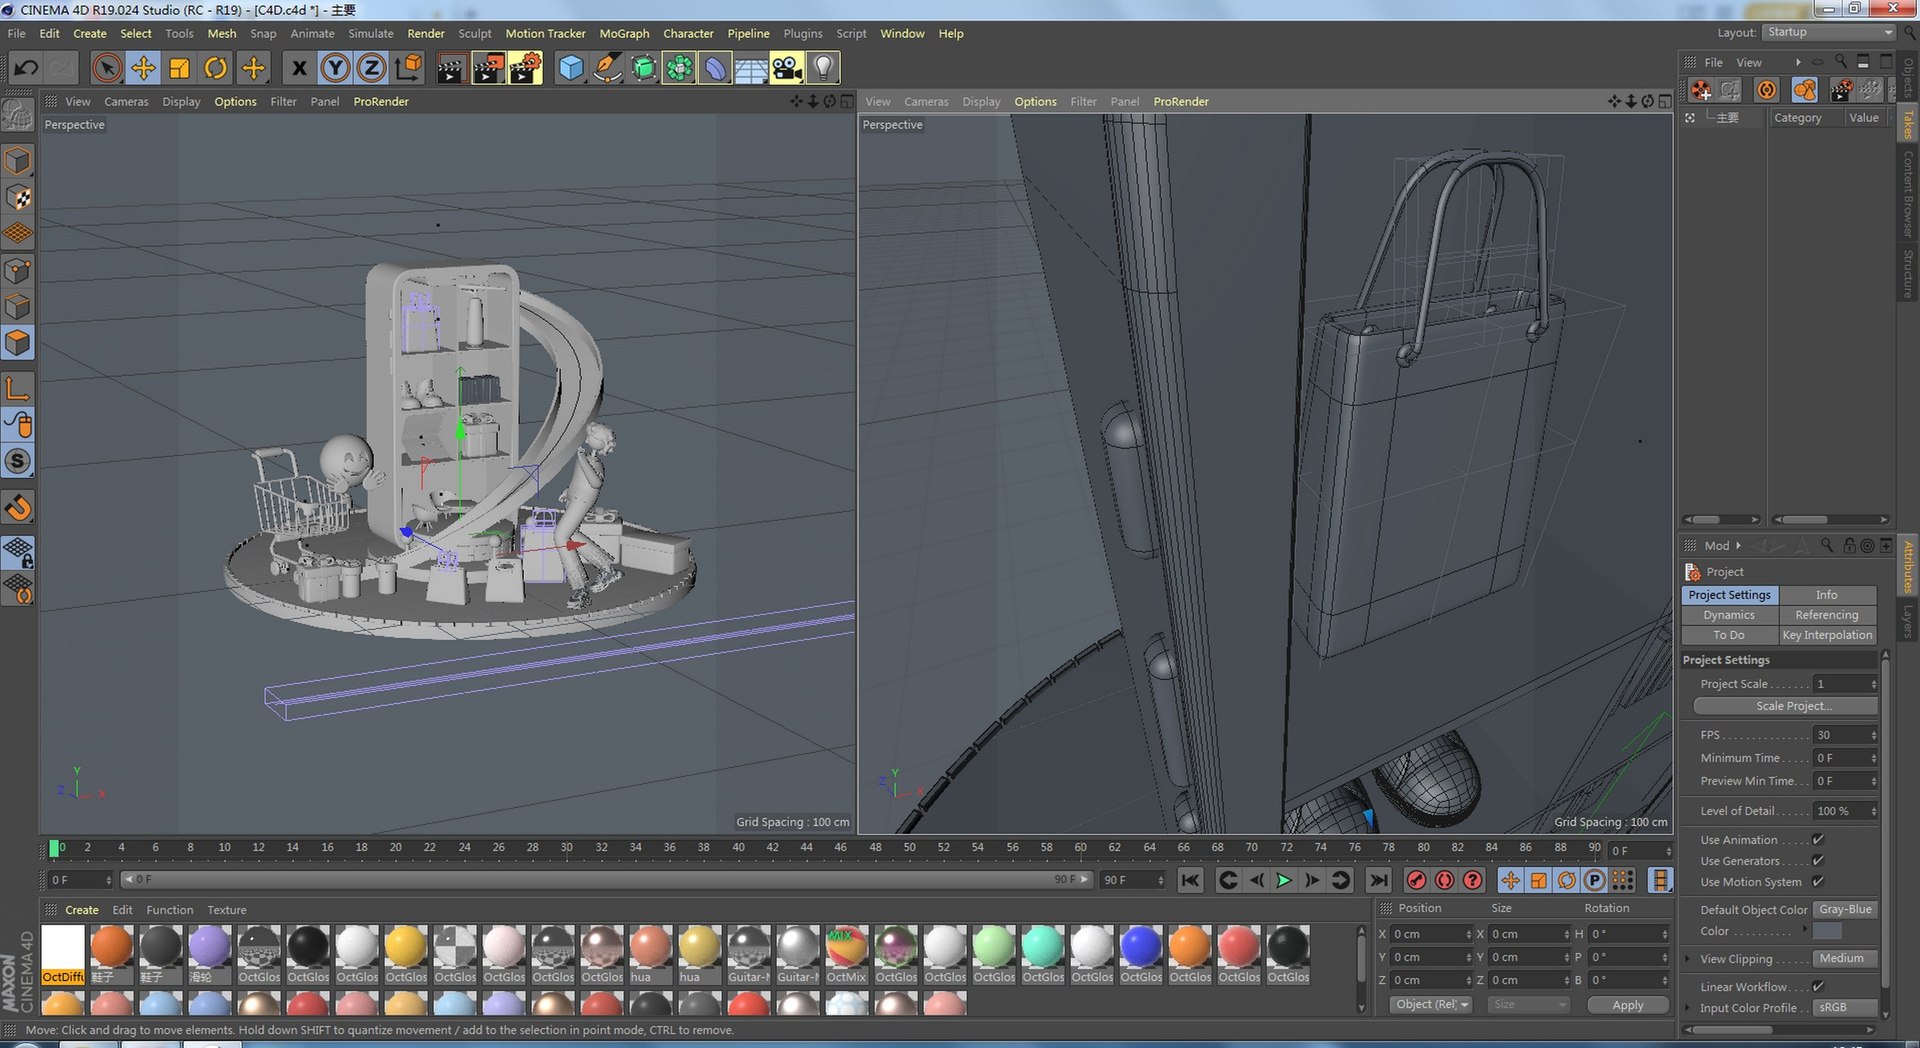The image size is (1920, 1048).
Task: Select the Rotate tool
Action: (216, 68)
